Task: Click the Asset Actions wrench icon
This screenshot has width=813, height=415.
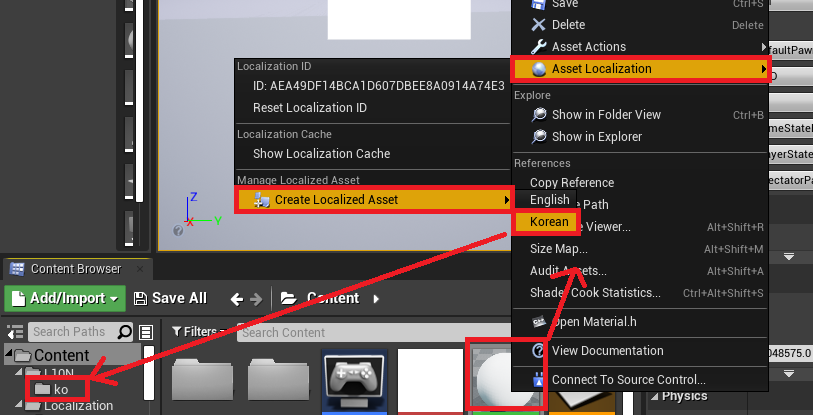Action: pyautogui.click(x=538, y=47)
